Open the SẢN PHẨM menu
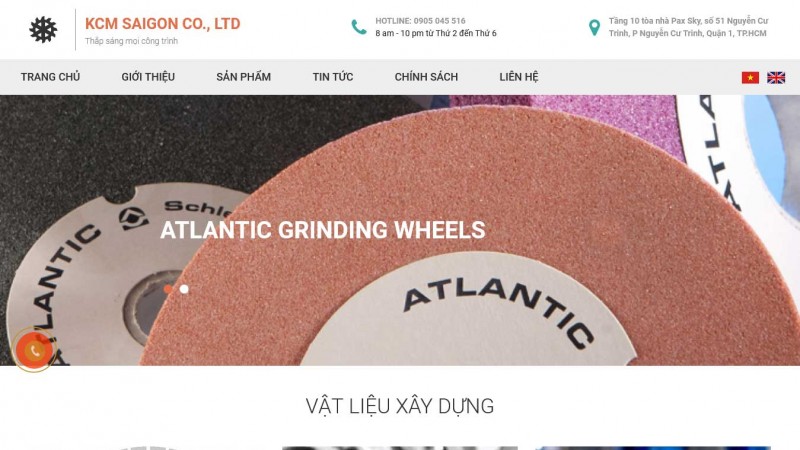 pos(243,77)
